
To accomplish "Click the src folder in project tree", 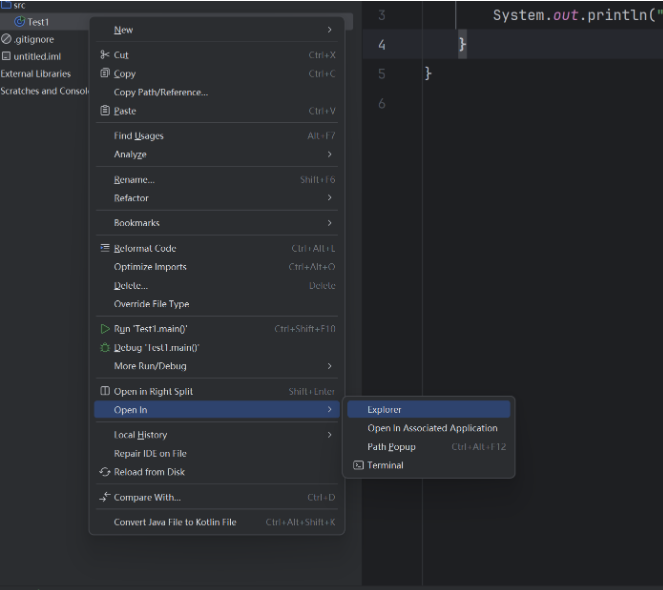I will 19,5.
